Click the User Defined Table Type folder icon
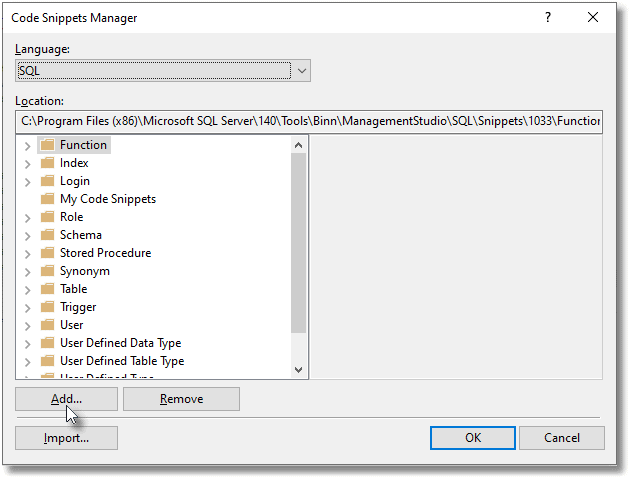The height and width of the screenshot is (480, 631). (47, 361)
